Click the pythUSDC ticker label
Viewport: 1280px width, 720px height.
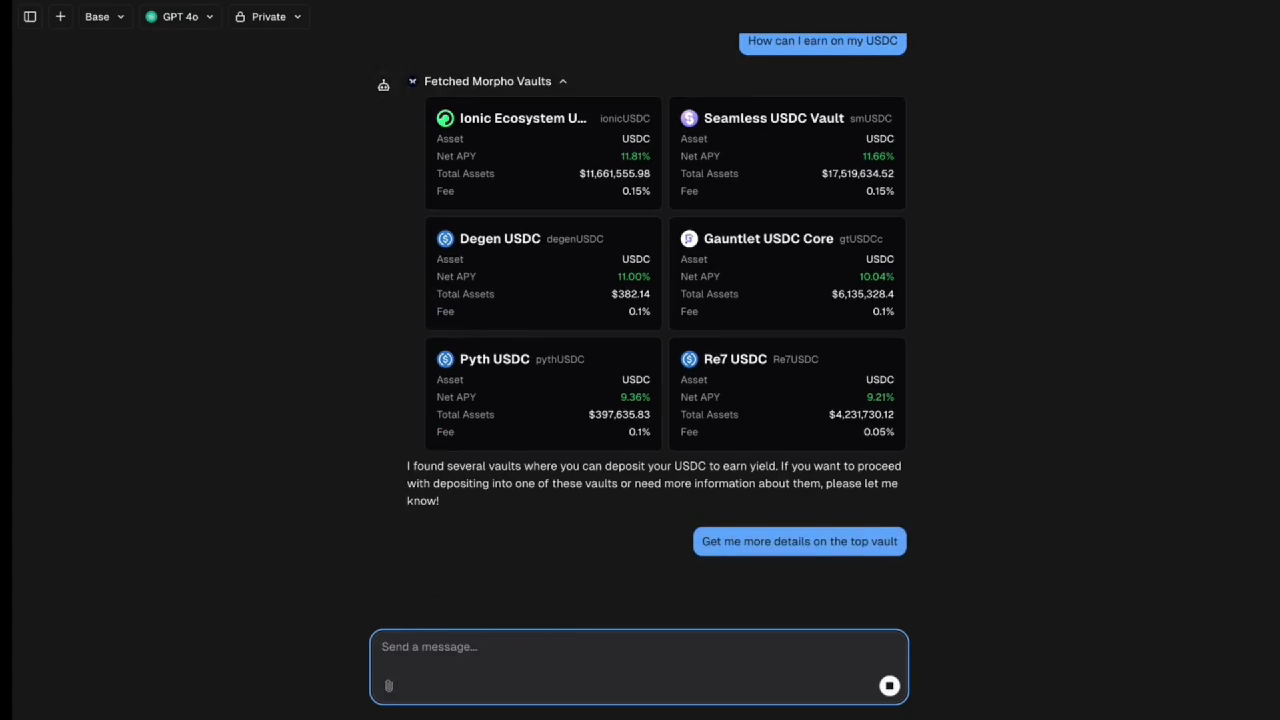click(560, 359)
